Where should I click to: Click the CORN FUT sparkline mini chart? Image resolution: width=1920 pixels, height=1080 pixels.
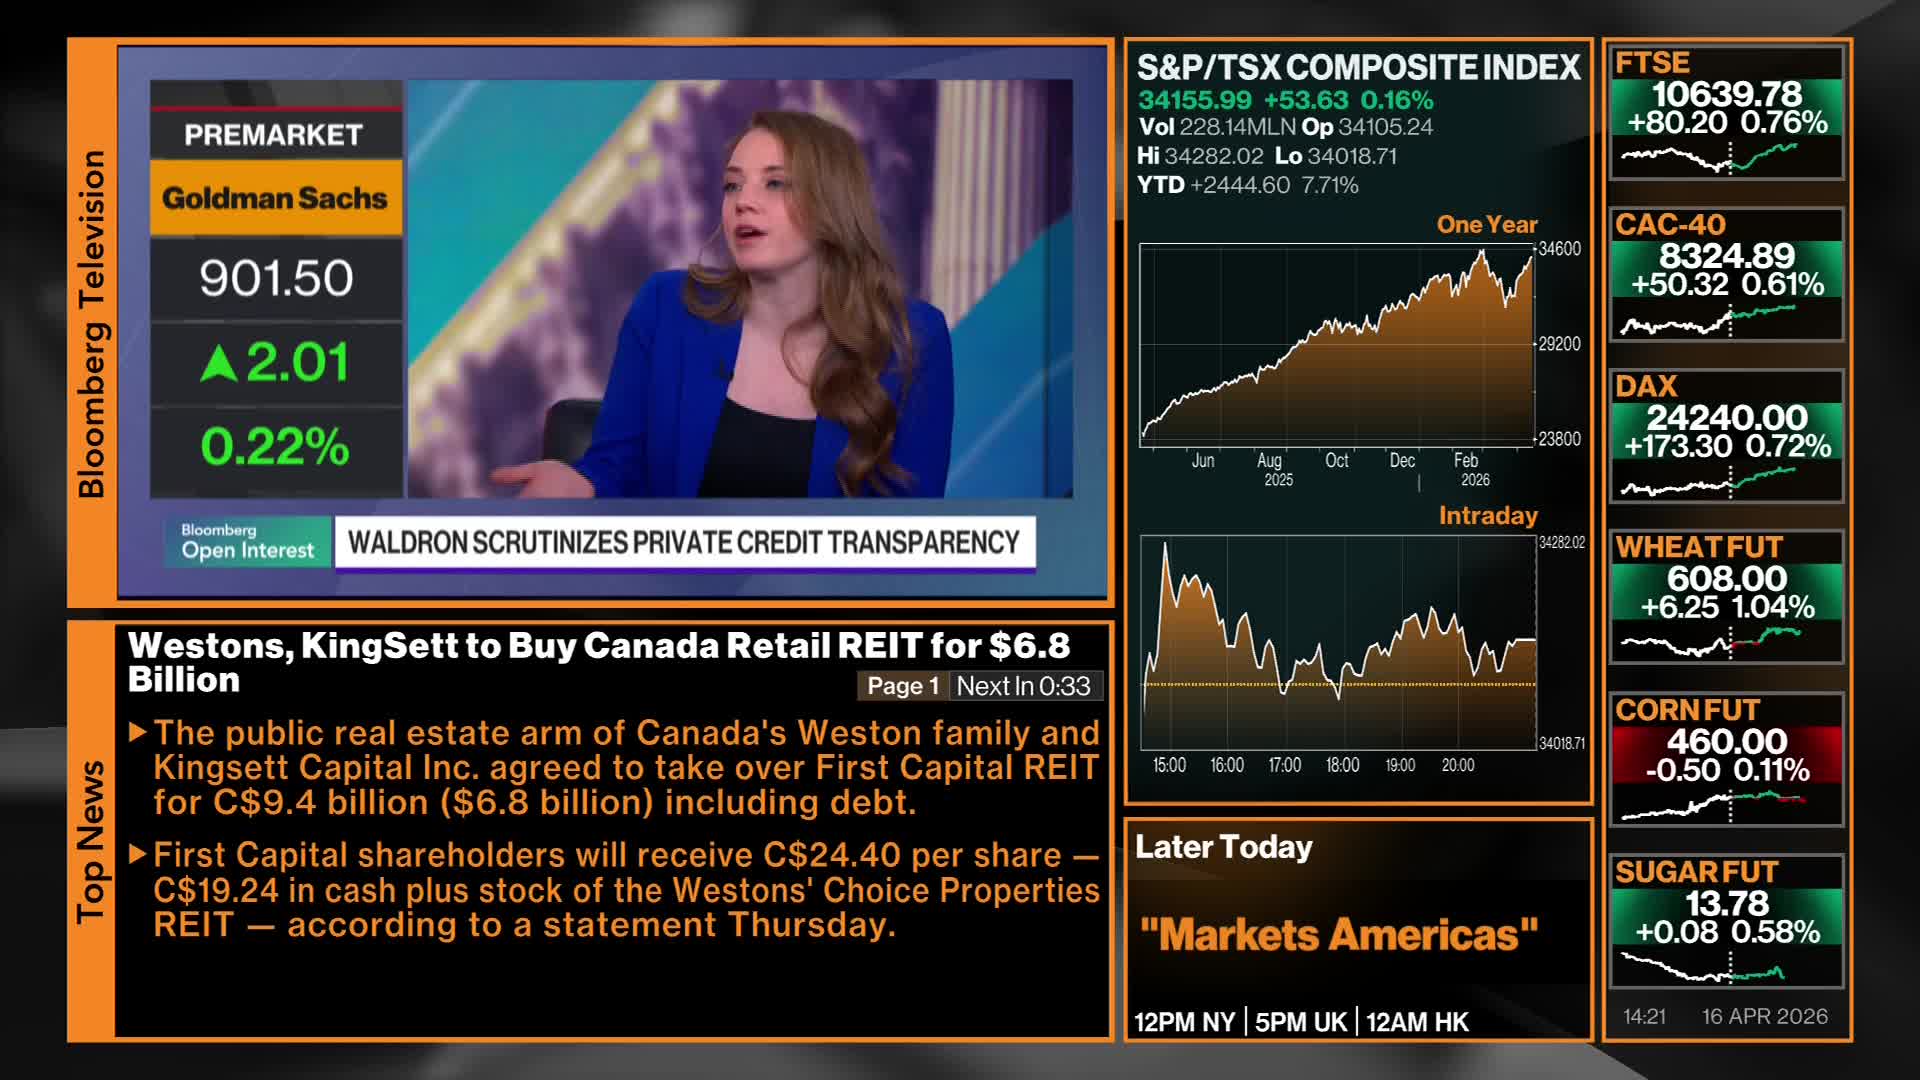[x=1713, y=804]
